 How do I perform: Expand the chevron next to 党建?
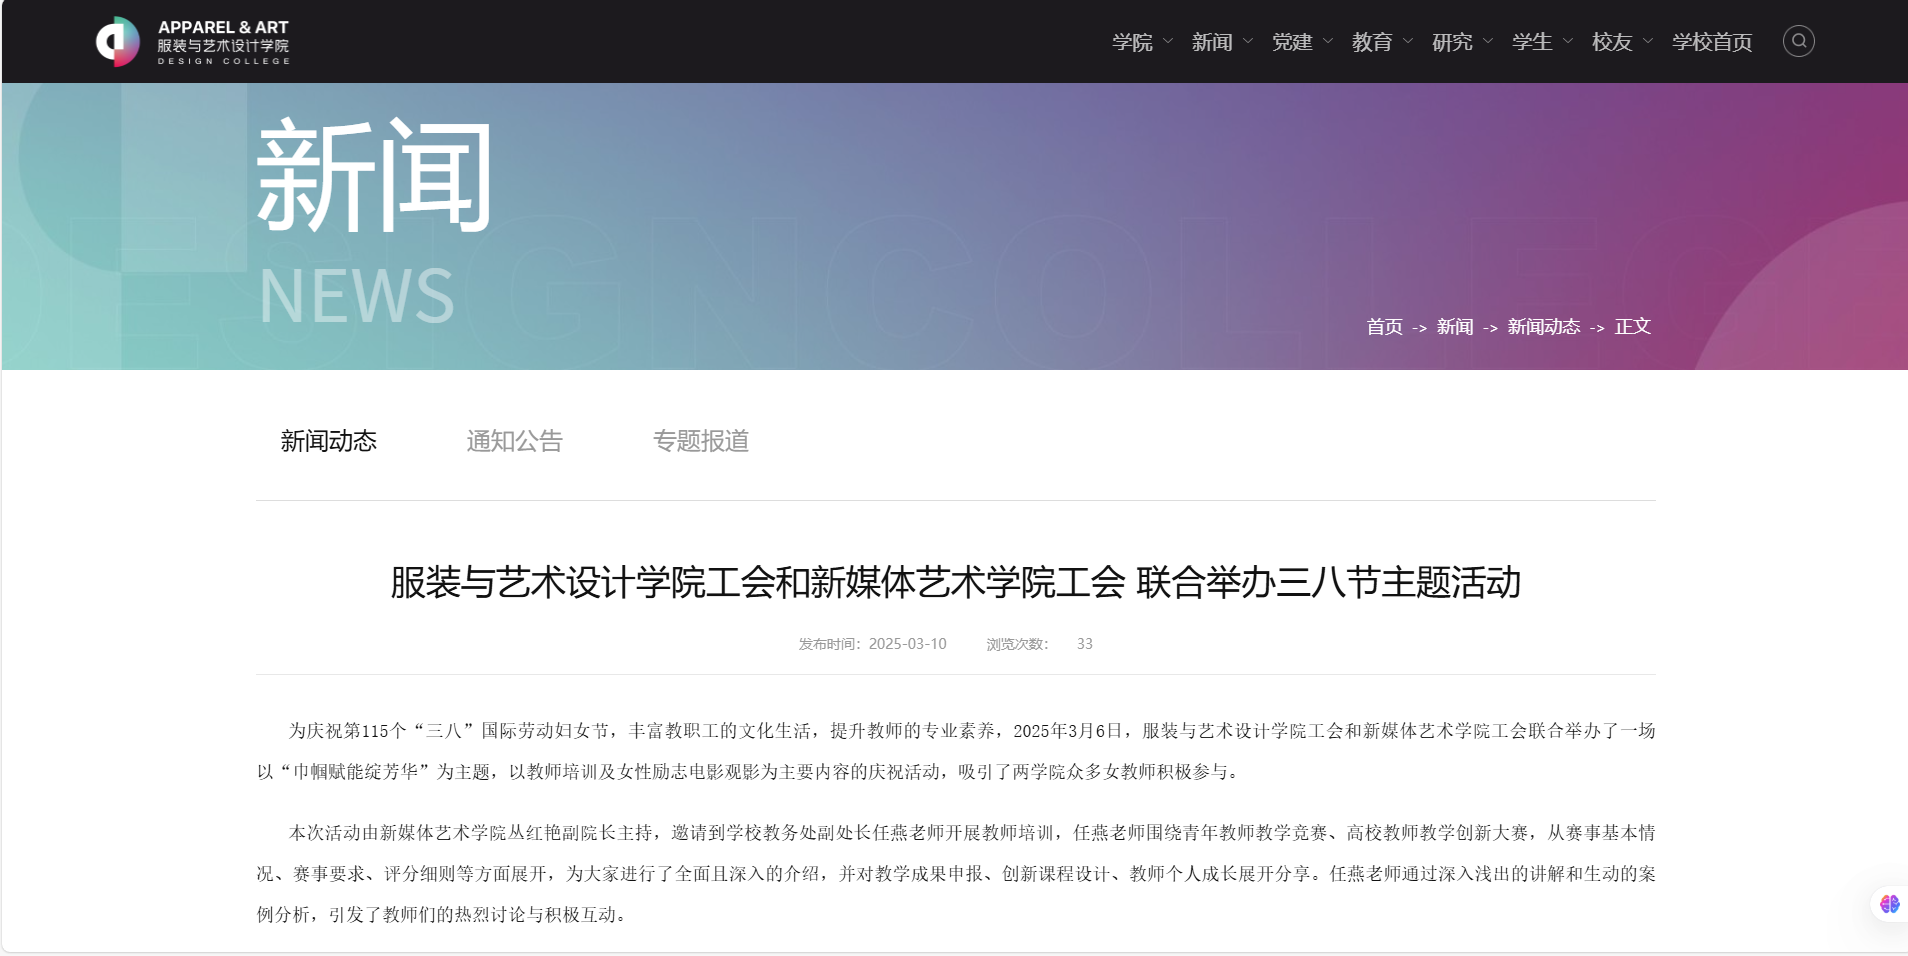1328,42
